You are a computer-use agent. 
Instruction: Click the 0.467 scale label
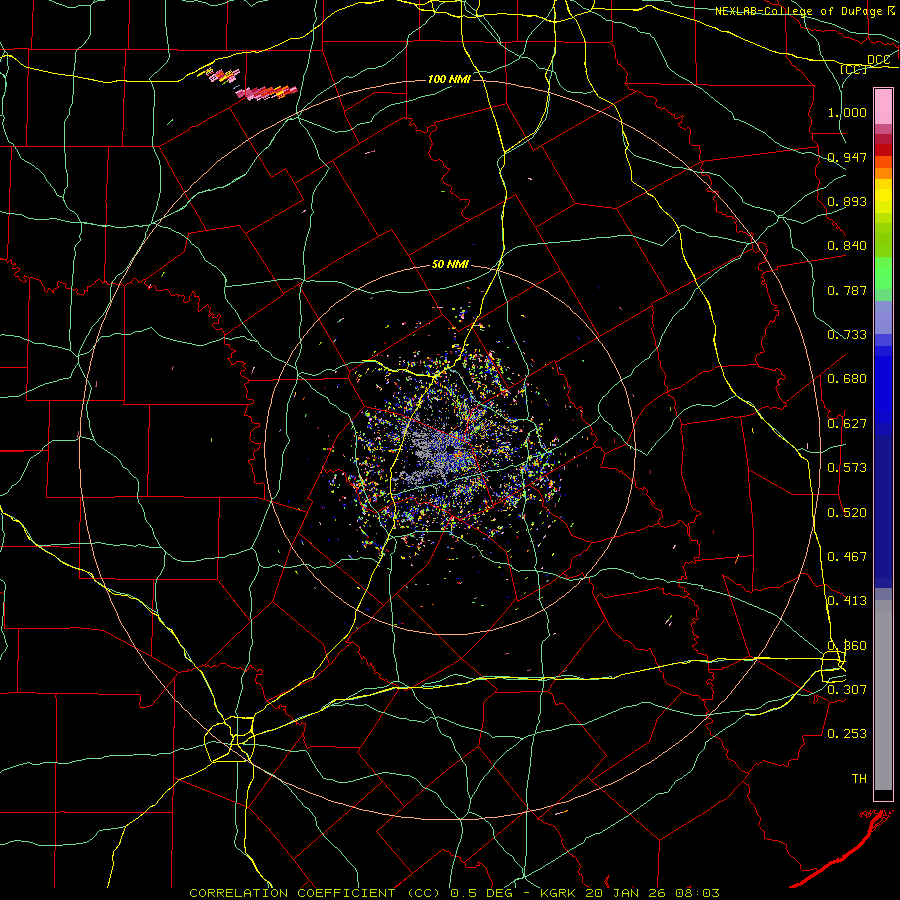(x=847, y=557)
